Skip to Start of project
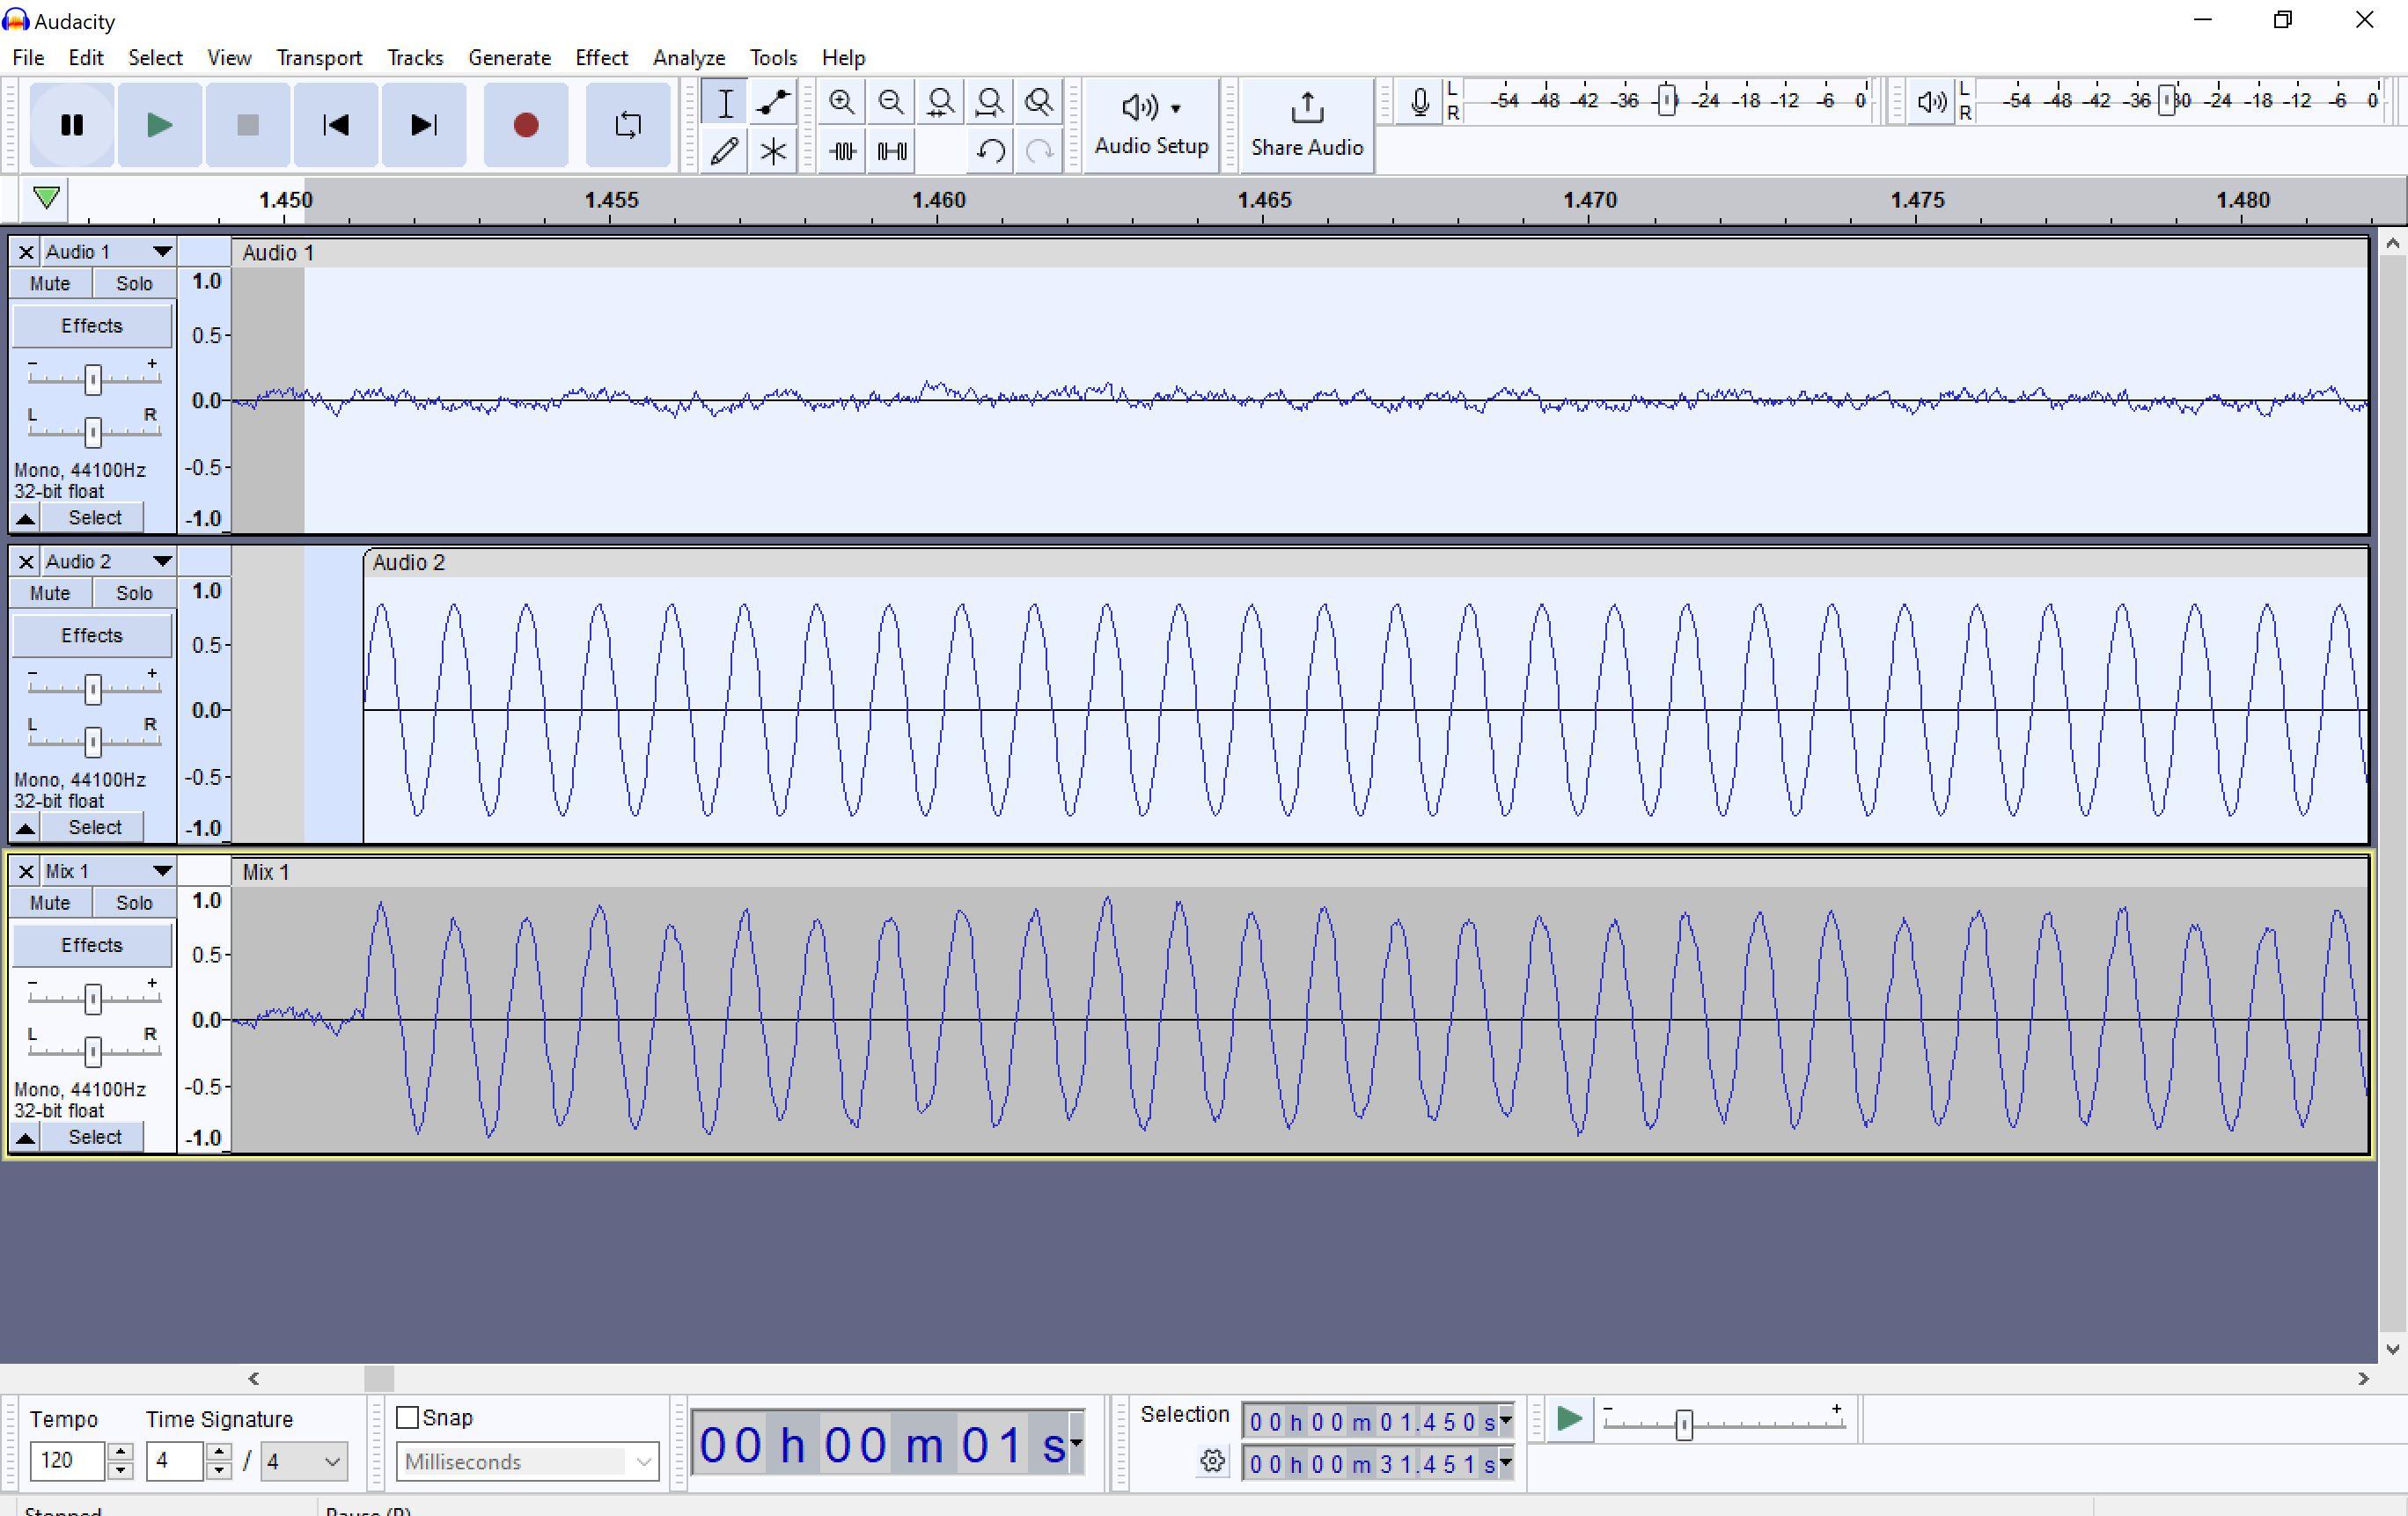This screenshot has height=1516, width=2408. pos(336,125)
